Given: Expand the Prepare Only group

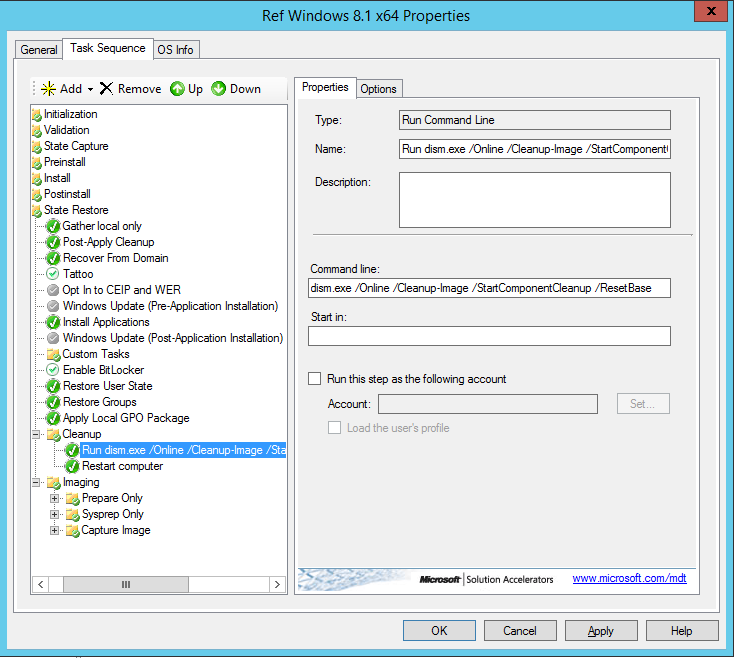Looking at the screenshot, I should (55, 498).
